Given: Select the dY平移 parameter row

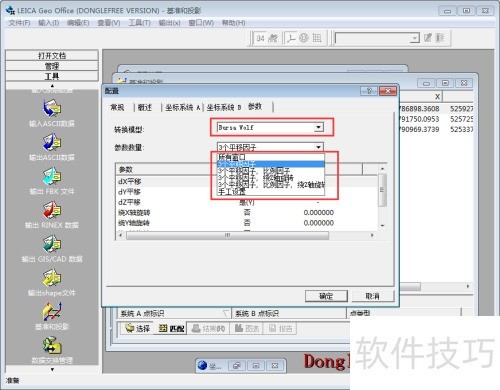Looking at the screenshot, I should [x=247, y=192].
